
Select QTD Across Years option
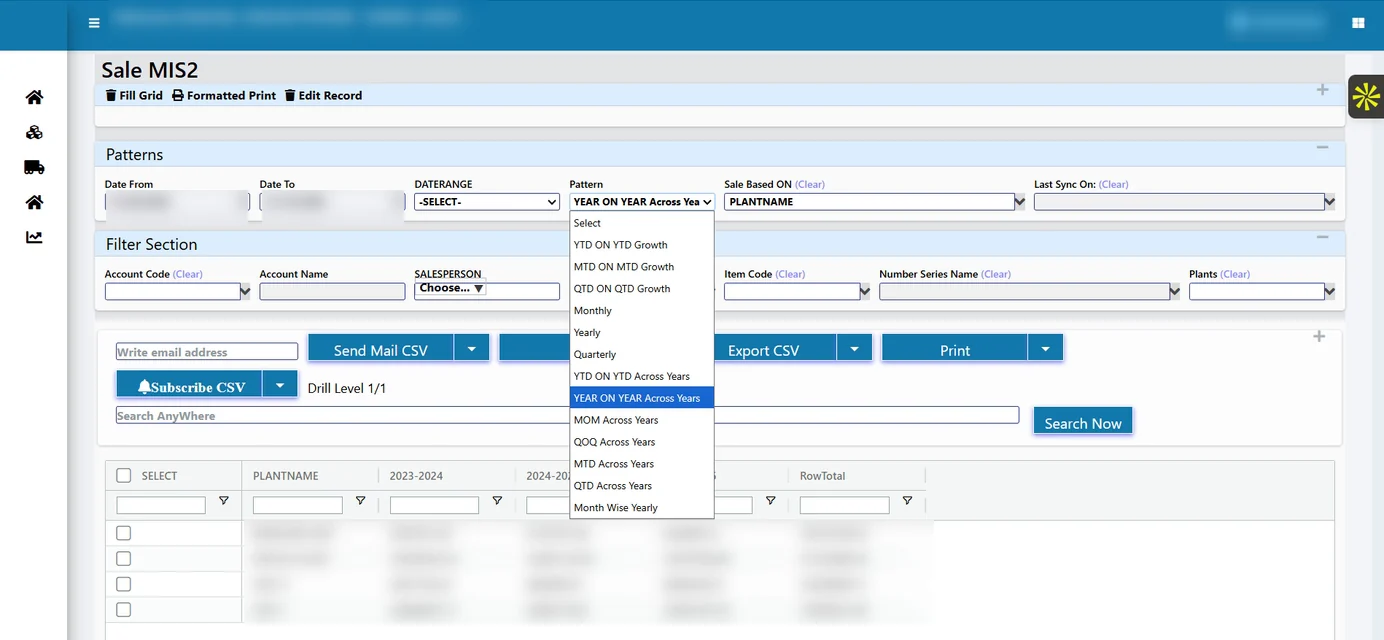point(642,486)
